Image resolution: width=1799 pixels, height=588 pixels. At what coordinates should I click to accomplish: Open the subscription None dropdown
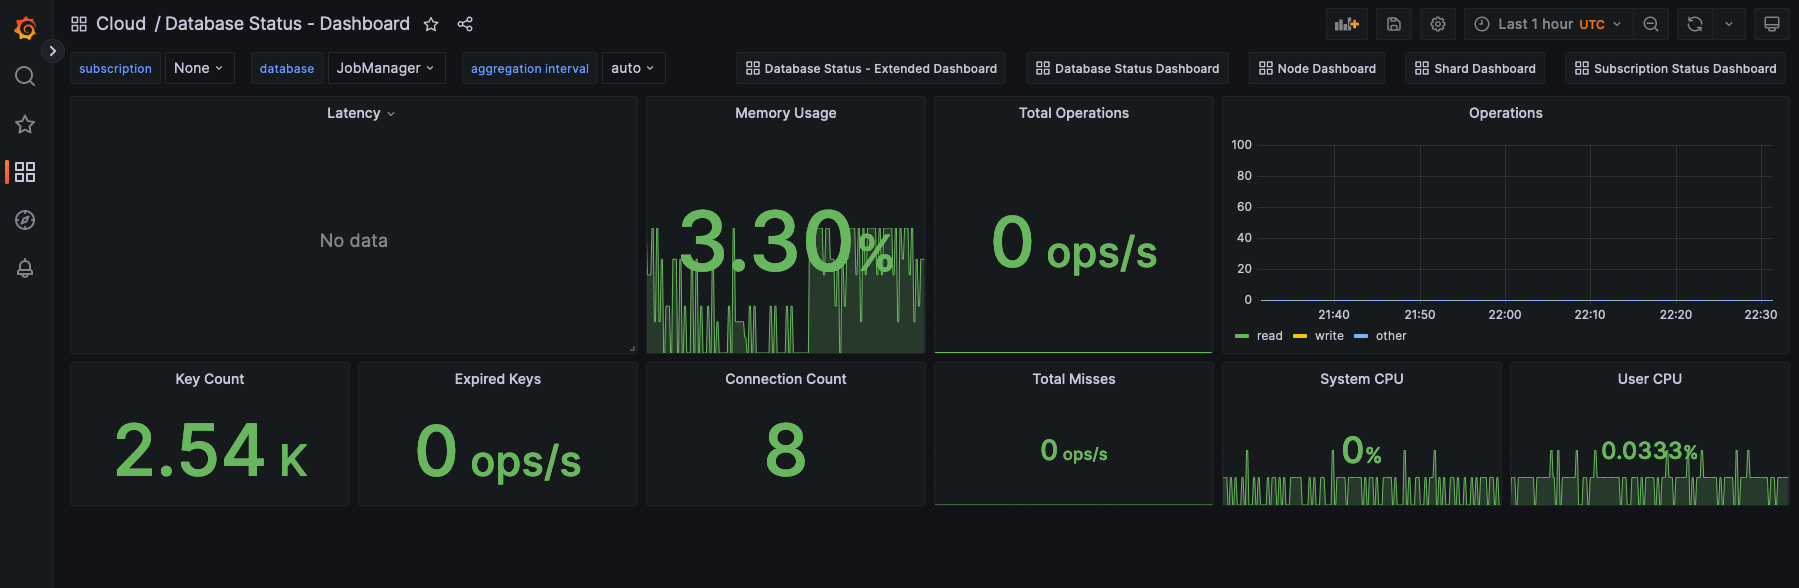pyautogui.click(x=198, y=68)
